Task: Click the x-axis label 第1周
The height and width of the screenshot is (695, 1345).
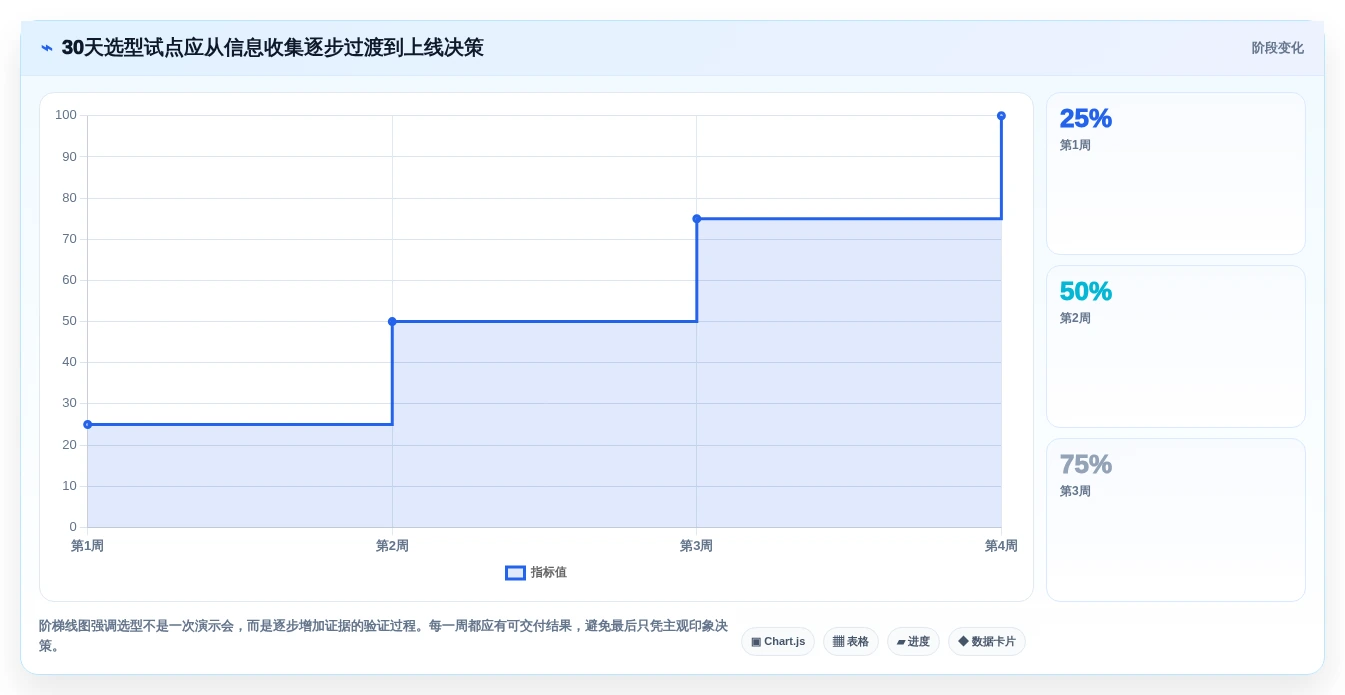Action: (87, 546)
